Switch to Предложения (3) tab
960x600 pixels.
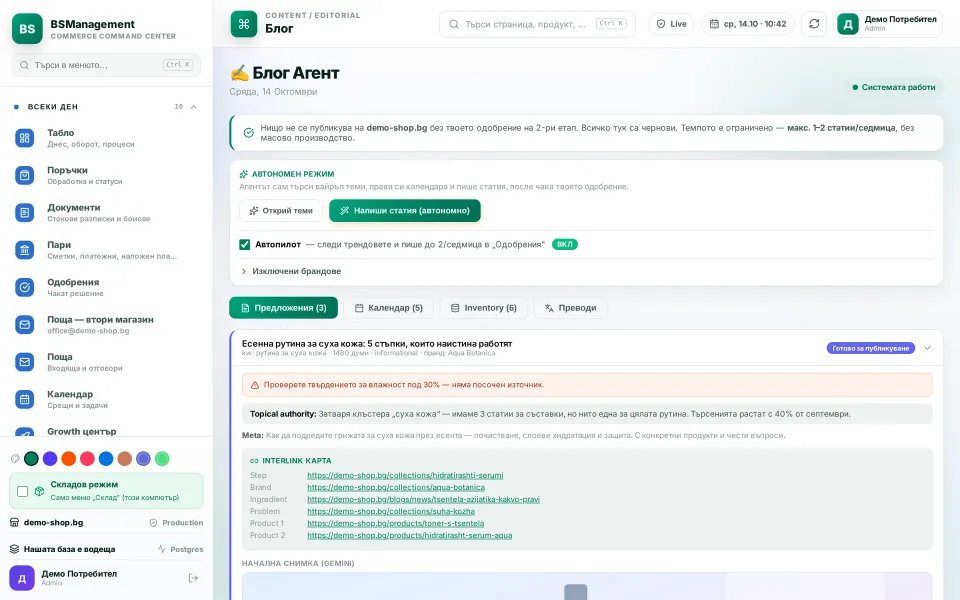(283, 308)
